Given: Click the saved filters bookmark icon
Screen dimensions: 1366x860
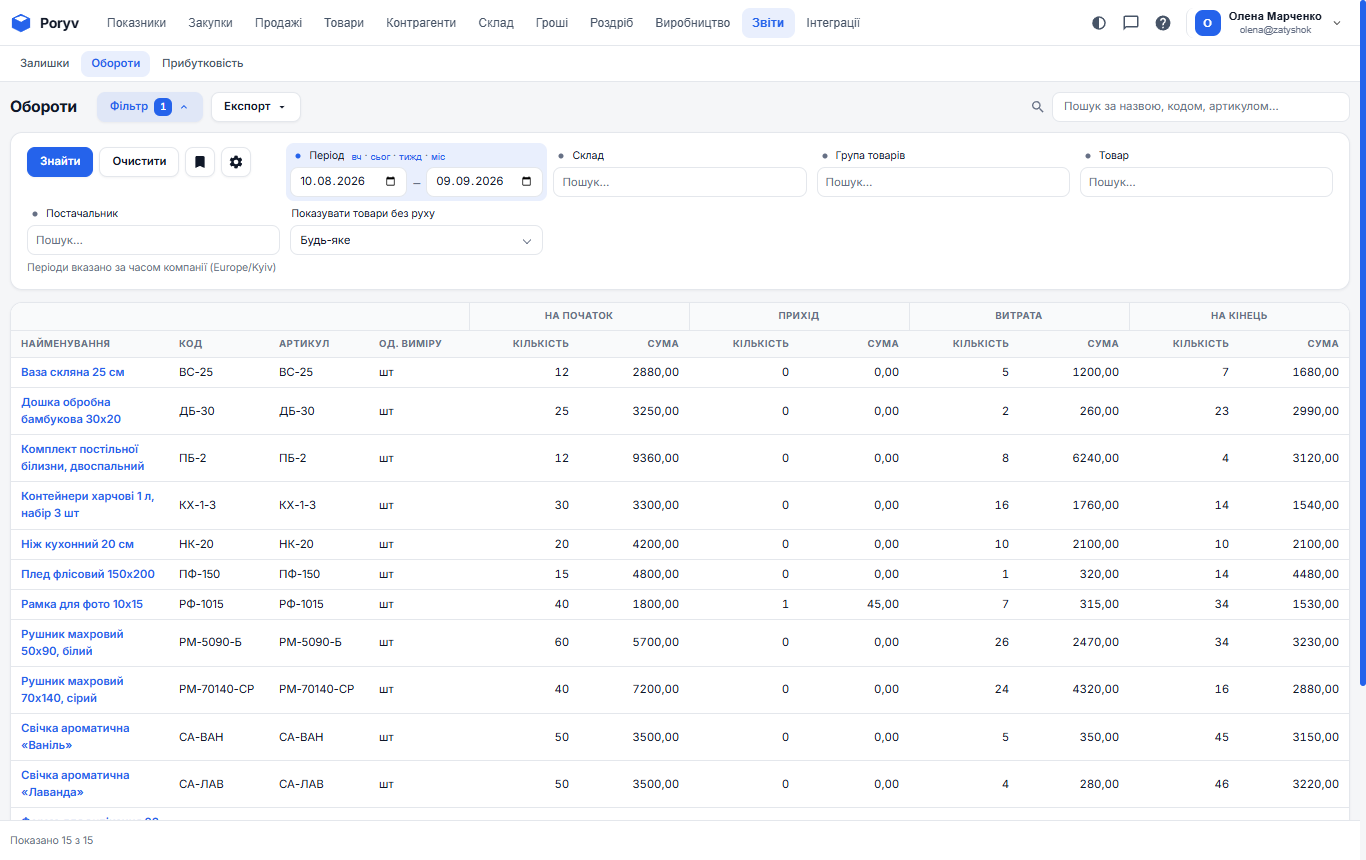Looking at the screenshot, I should point(200,162).
